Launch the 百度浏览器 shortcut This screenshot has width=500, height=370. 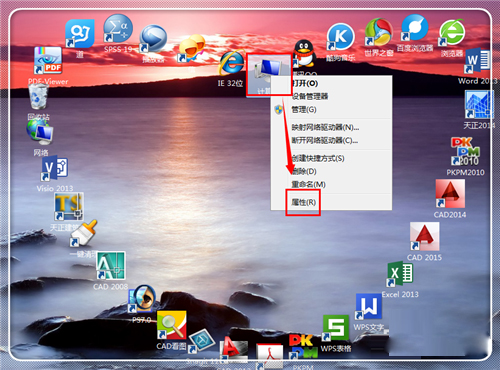click(415, 28)
